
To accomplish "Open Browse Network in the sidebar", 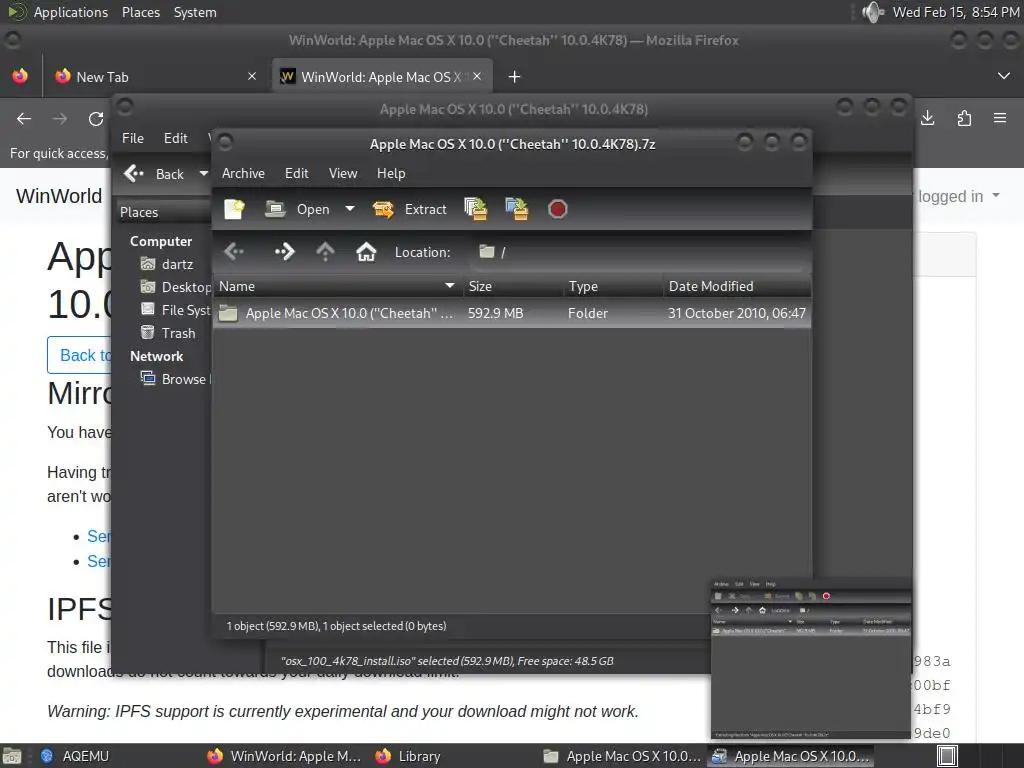I will (x=176, y=379).
